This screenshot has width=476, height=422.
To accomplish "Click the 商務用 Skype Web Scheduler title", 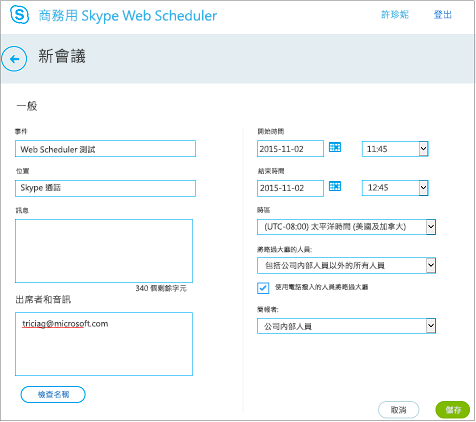I will [128, 16].
